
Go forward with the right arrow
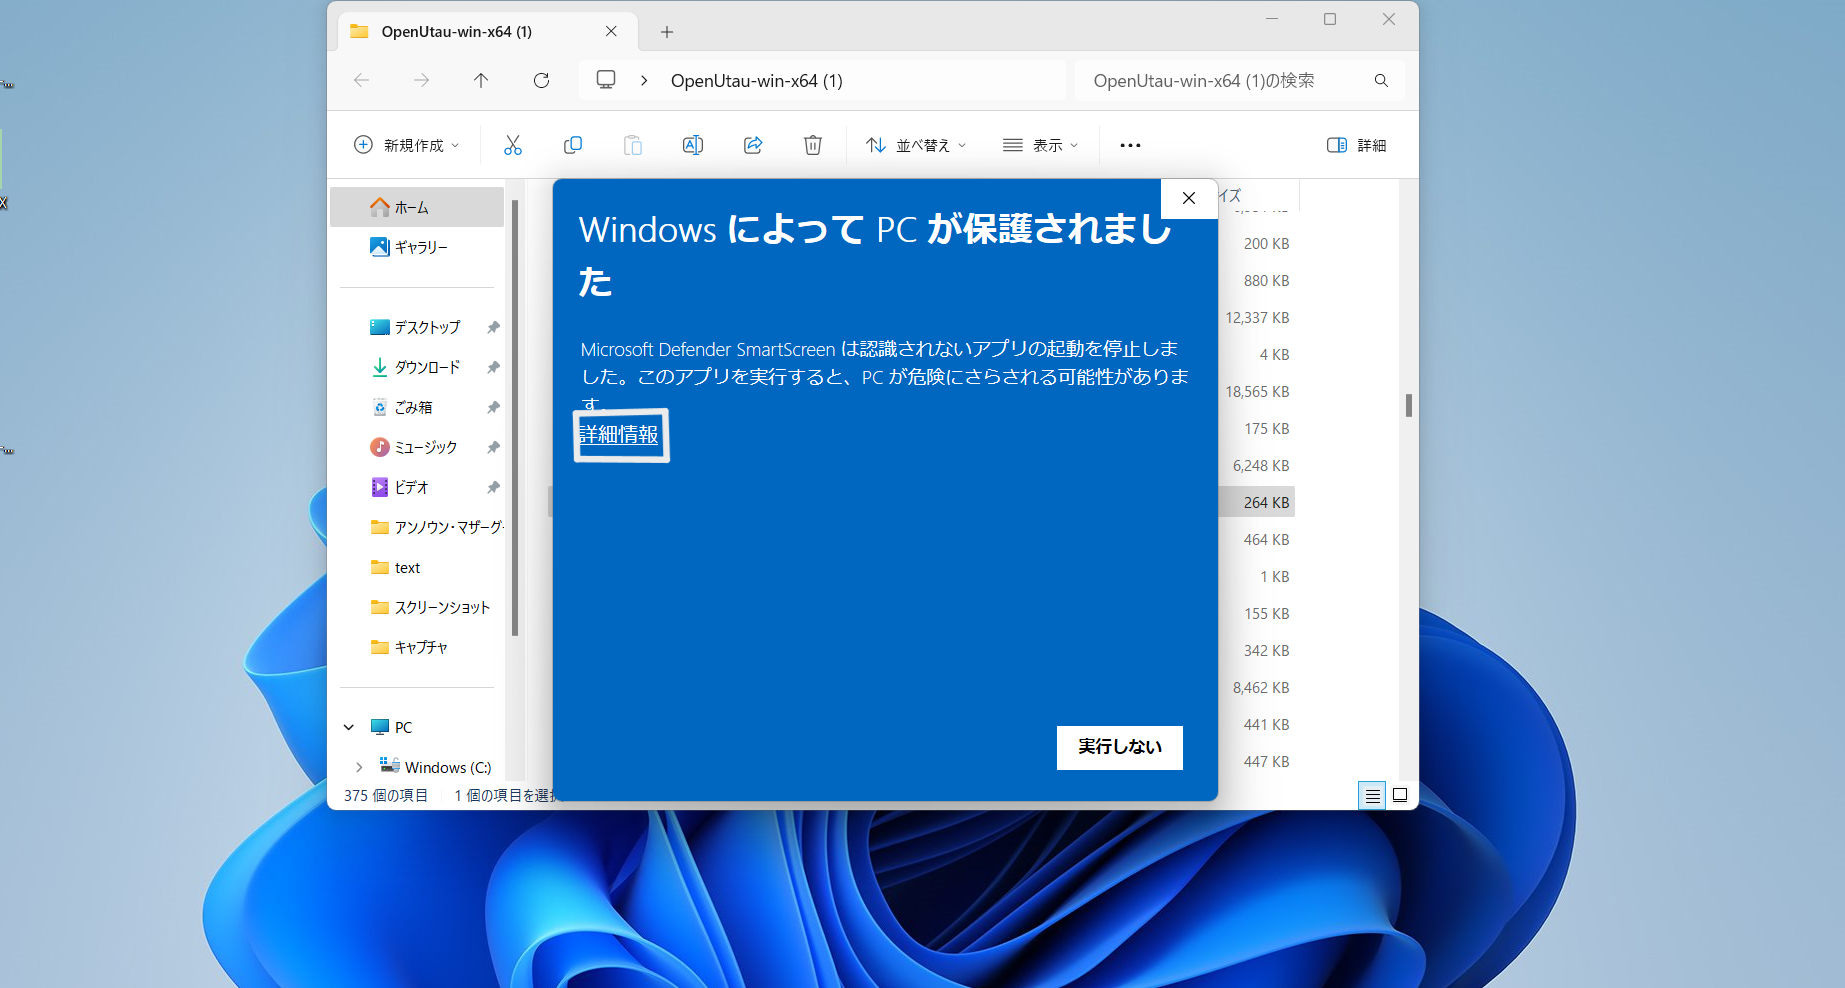click(x=421, y=80)
